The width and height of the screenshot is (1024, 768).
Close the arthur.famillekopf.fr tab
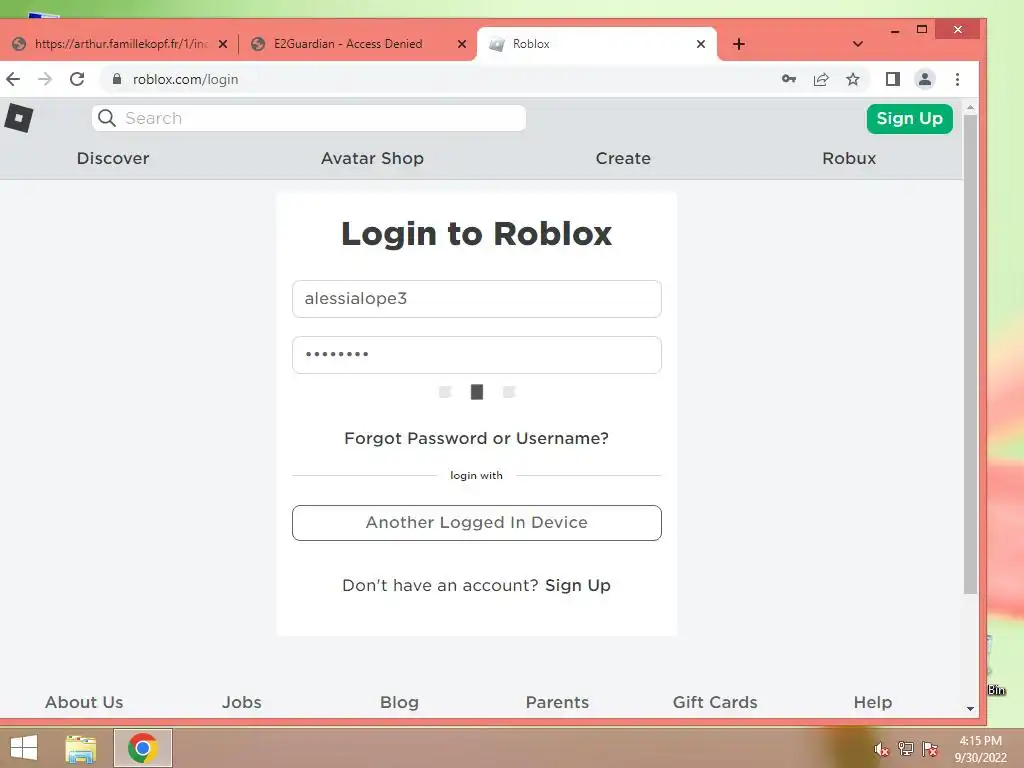pyautogui.click(x=223, y=44)
